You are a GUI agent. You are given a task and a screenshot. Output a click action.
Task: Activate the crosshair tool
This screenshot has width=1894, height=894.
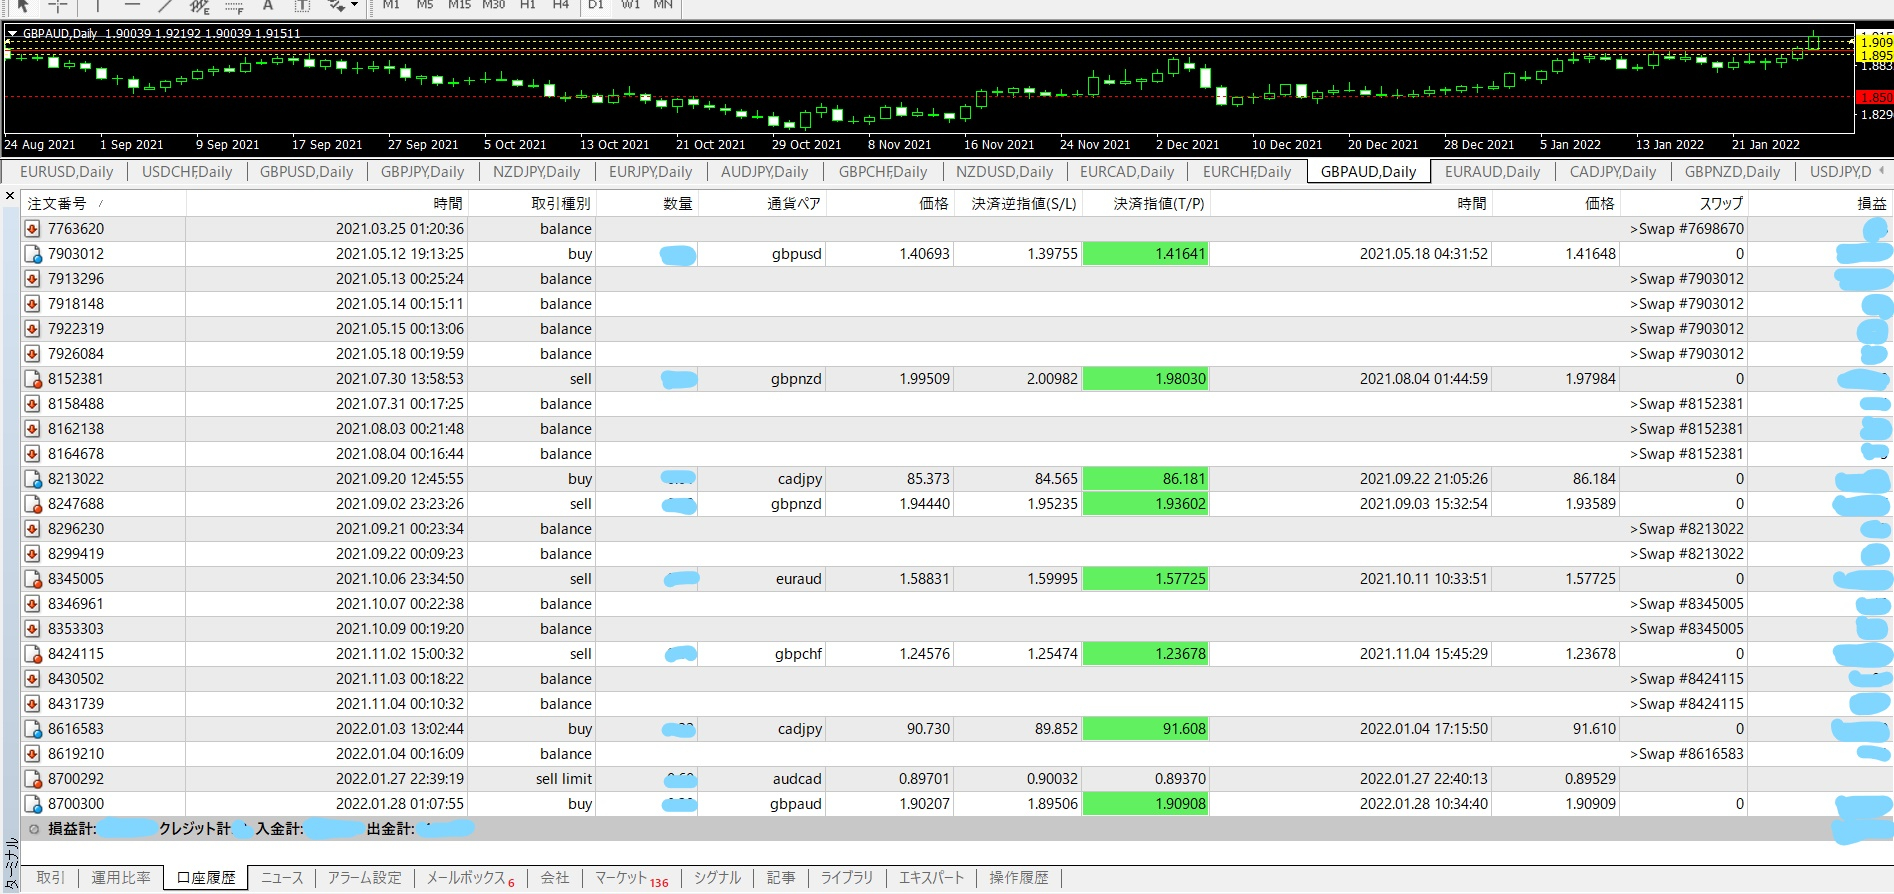pyautogui.click(x=58, y=5)
